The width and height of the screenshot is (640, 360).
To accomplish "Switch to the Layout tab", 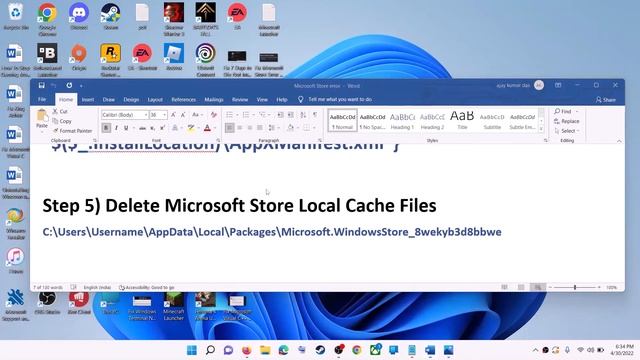I will coord(155,100).
